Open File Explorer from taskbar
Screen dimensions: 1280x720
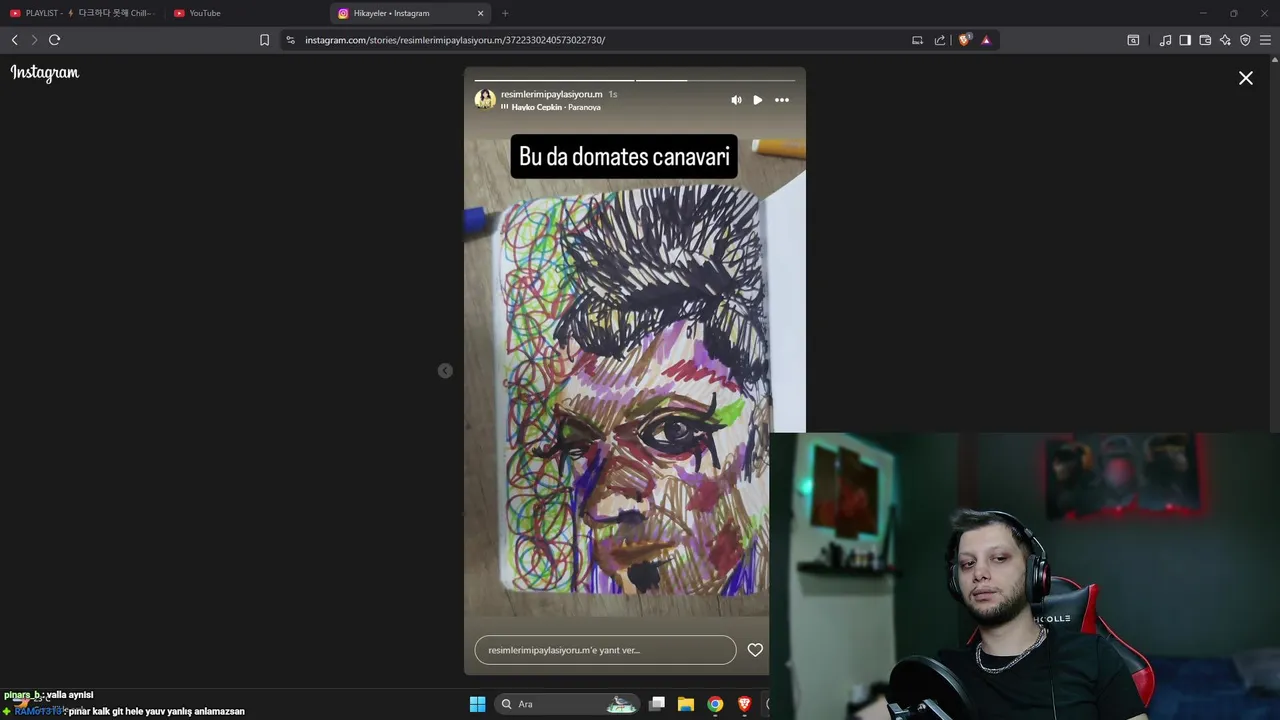tap(686, 704)
